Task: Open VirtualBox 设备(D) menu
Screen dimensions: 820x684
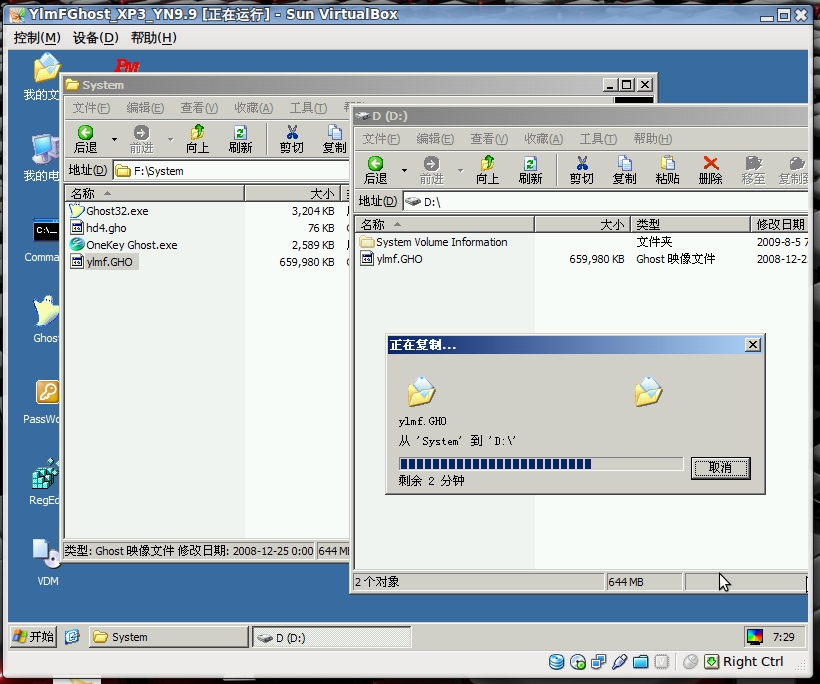Action: pyautogui.click(x=96, y=38)
